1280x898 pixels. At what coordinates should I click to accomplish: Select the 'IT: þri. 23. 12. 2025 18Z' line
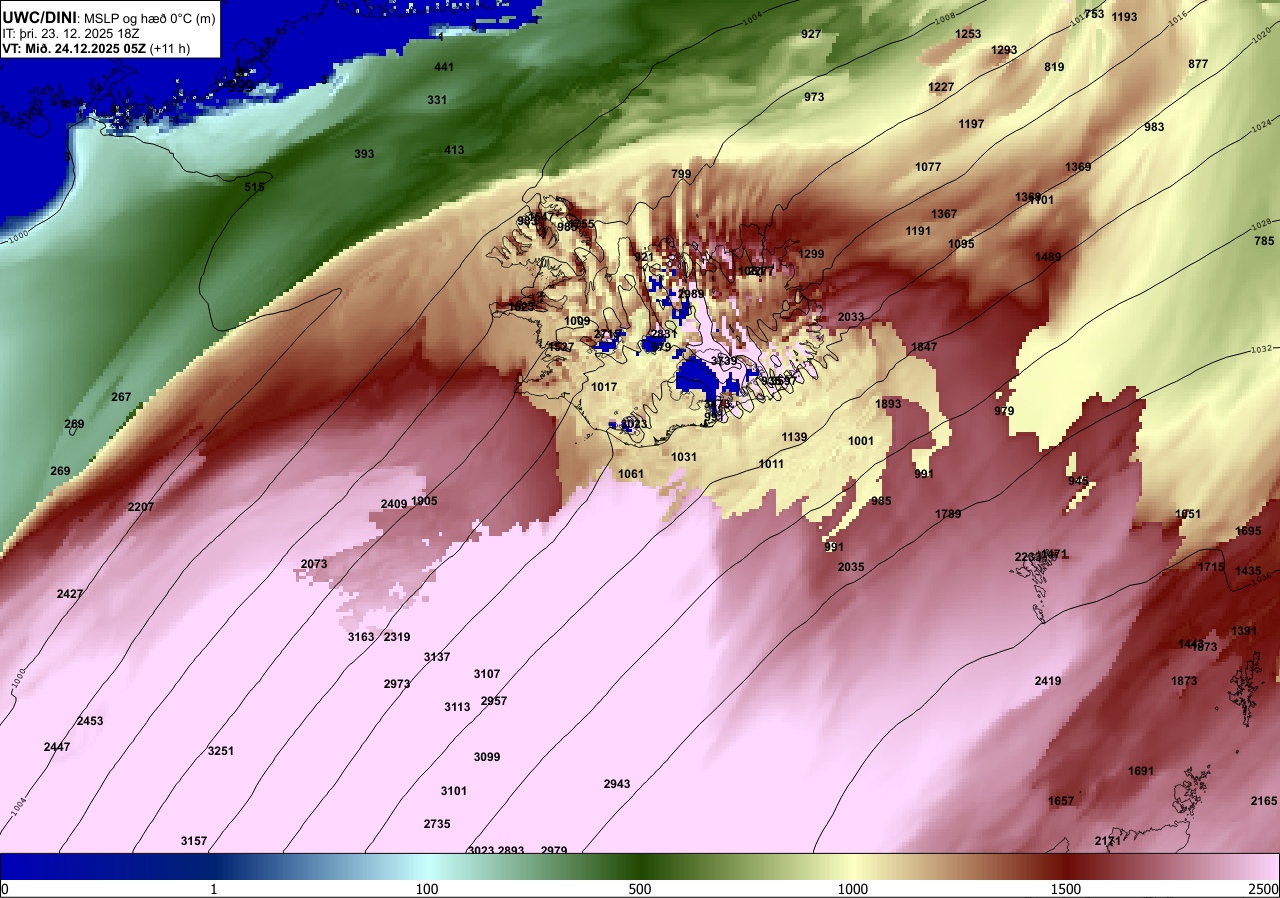pyautogui.click(x=70, y=32)
